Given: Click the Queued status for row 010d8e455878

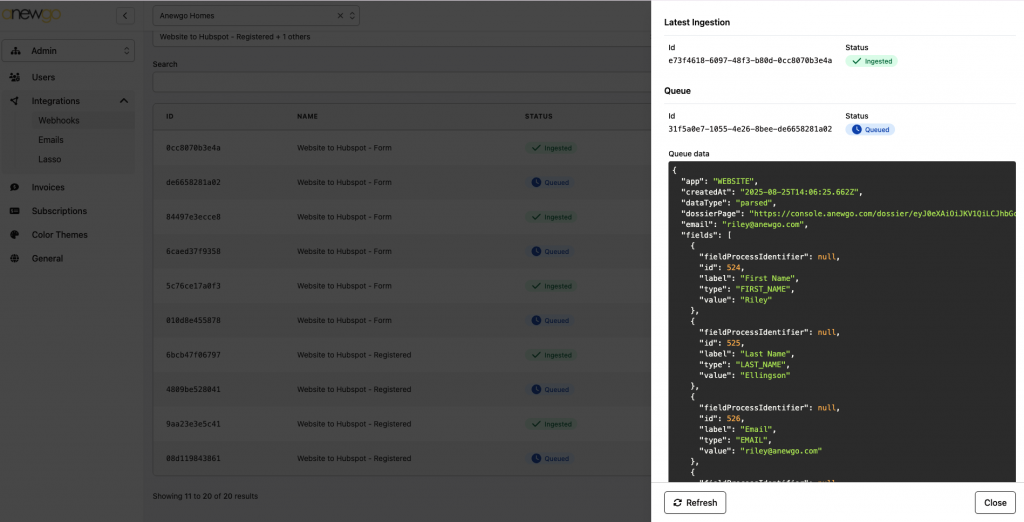Looking at the screenshot, I should coord(551,321).
